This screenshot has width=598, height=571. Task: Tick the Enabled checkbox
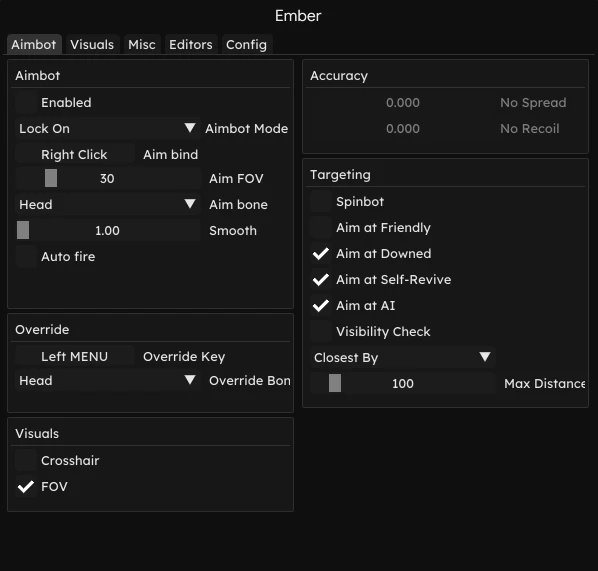pos(26,103)
